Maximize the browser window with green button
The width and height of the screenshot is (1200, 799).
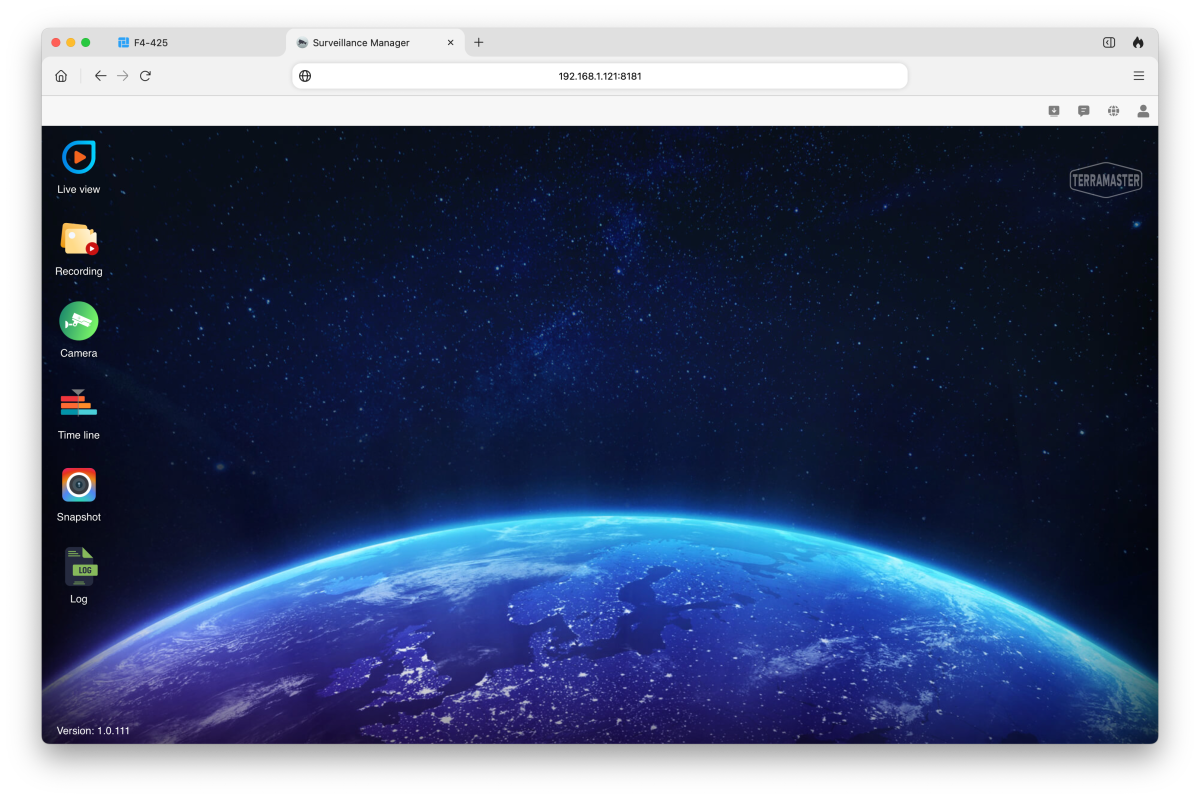[86, 42]
